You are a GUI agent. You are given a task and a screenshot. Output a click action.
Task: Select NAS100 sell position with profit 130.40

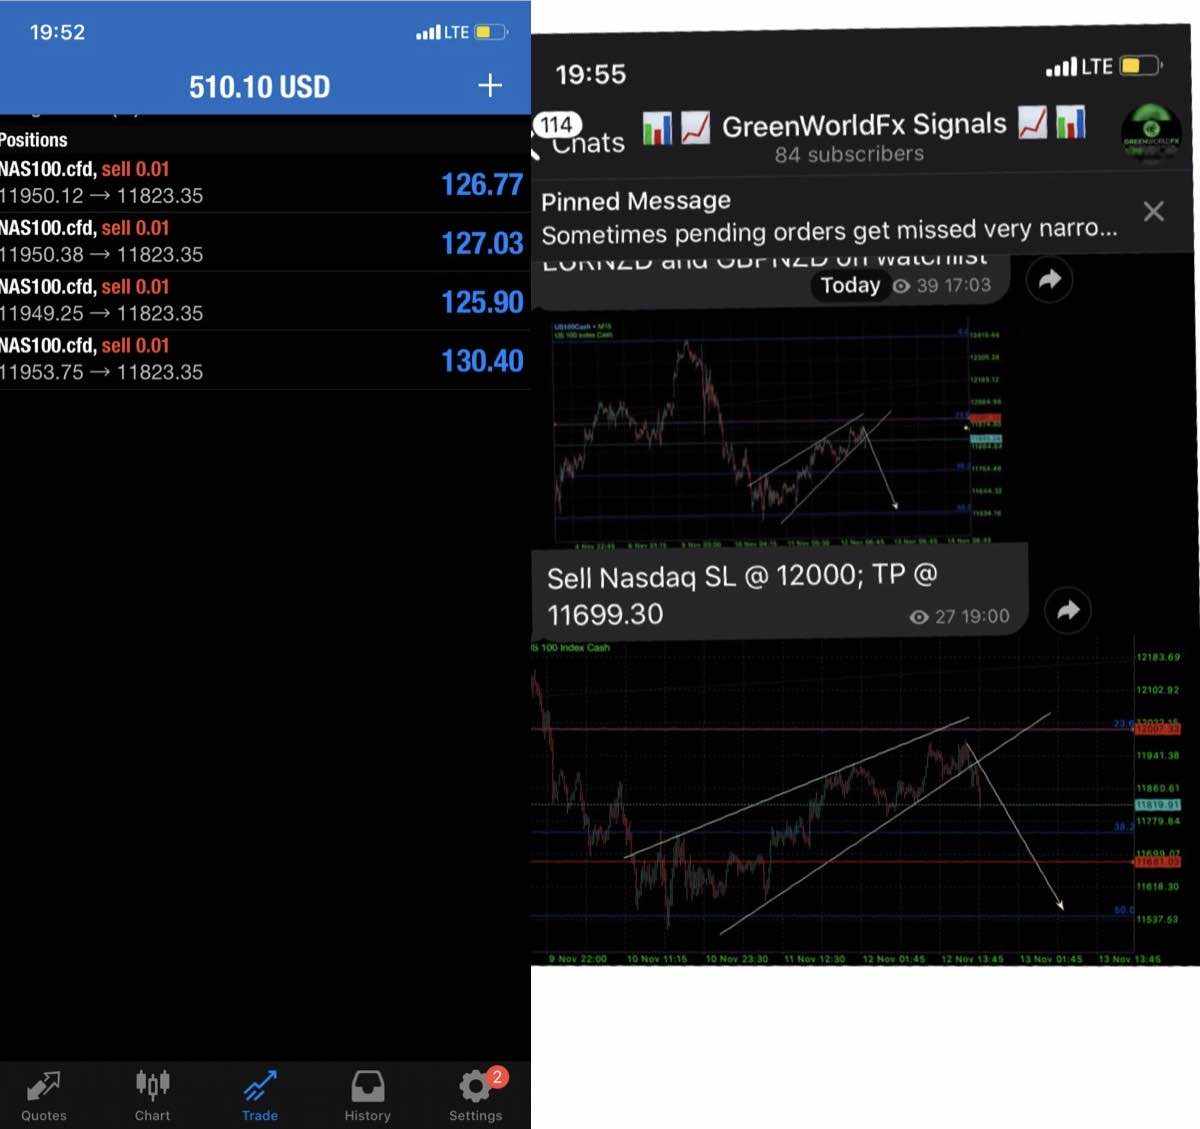pos(265,360)
